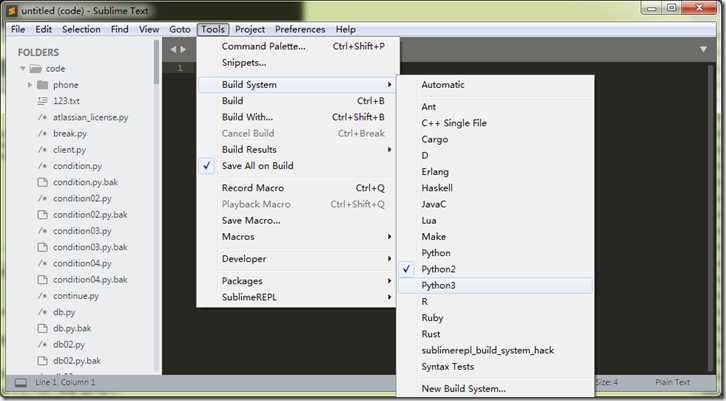The width and height of the screenshot is (726, 401).
Task: Toggle side bar using status bar panel icon
Action: 21,382
